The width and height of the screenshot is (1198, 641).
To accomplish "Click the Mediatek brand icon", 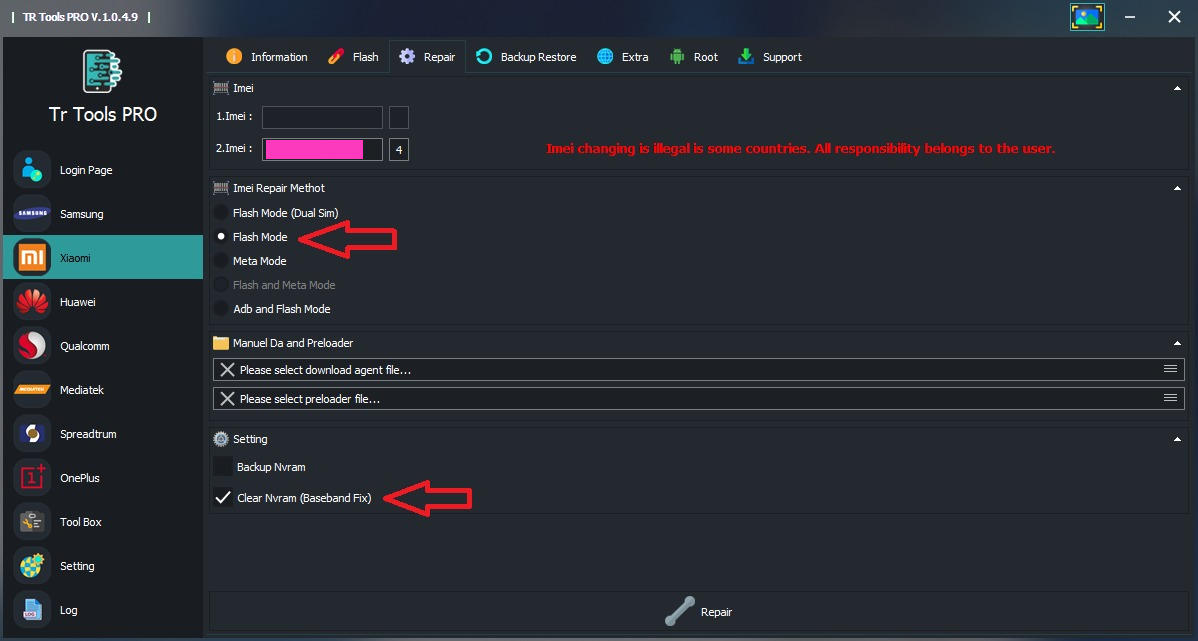I will pos(32,390).
